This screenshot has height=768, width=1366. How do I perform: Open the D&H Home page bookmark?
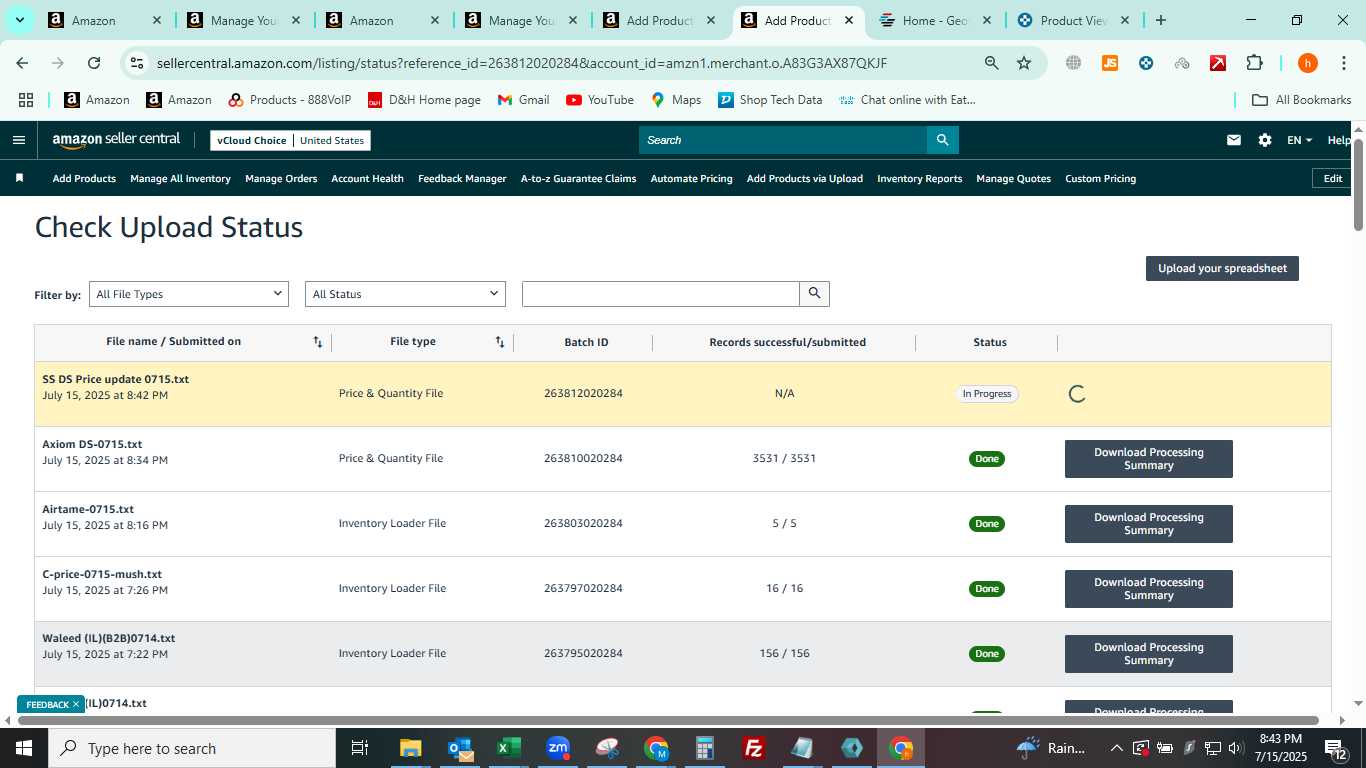pos(424,100)
